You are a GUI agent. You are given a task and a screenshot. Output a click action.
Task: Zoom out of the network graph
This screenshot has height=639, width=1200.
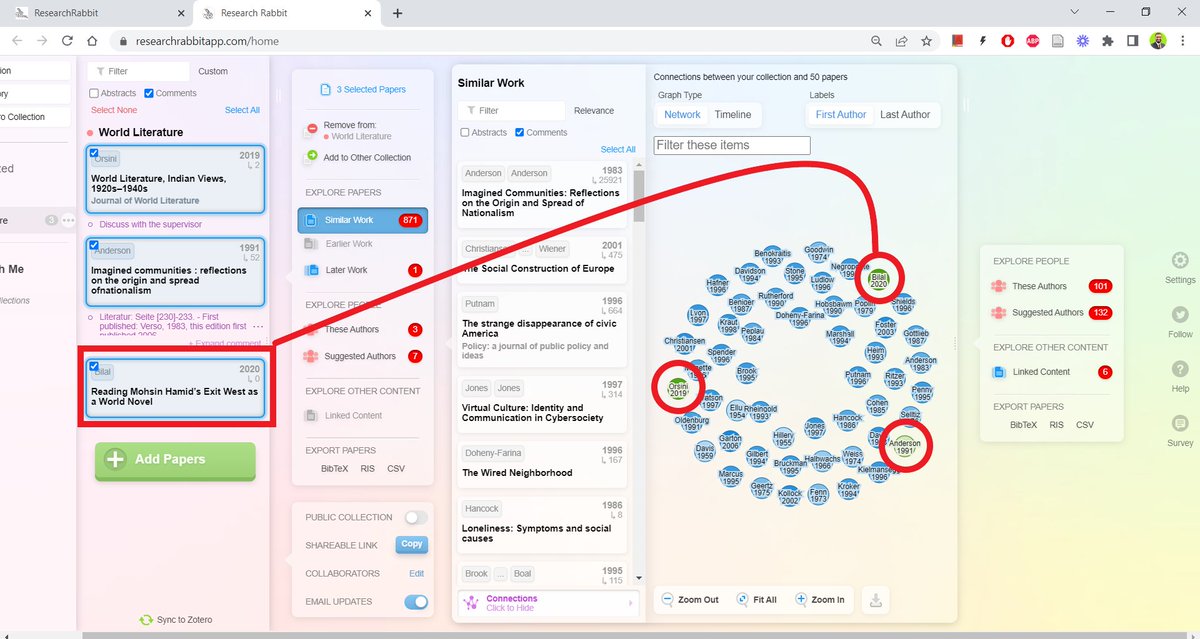[689, 600]
